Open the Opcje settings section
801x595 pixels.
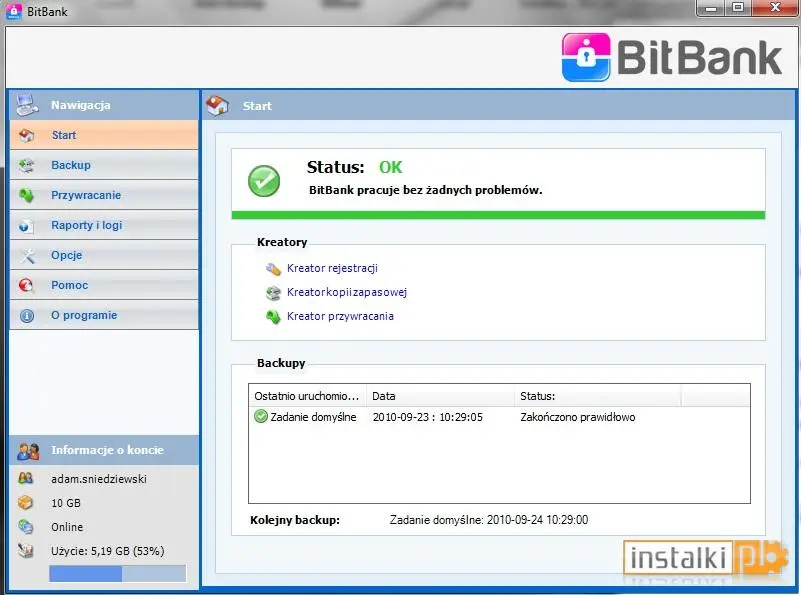tap(104, 255)
